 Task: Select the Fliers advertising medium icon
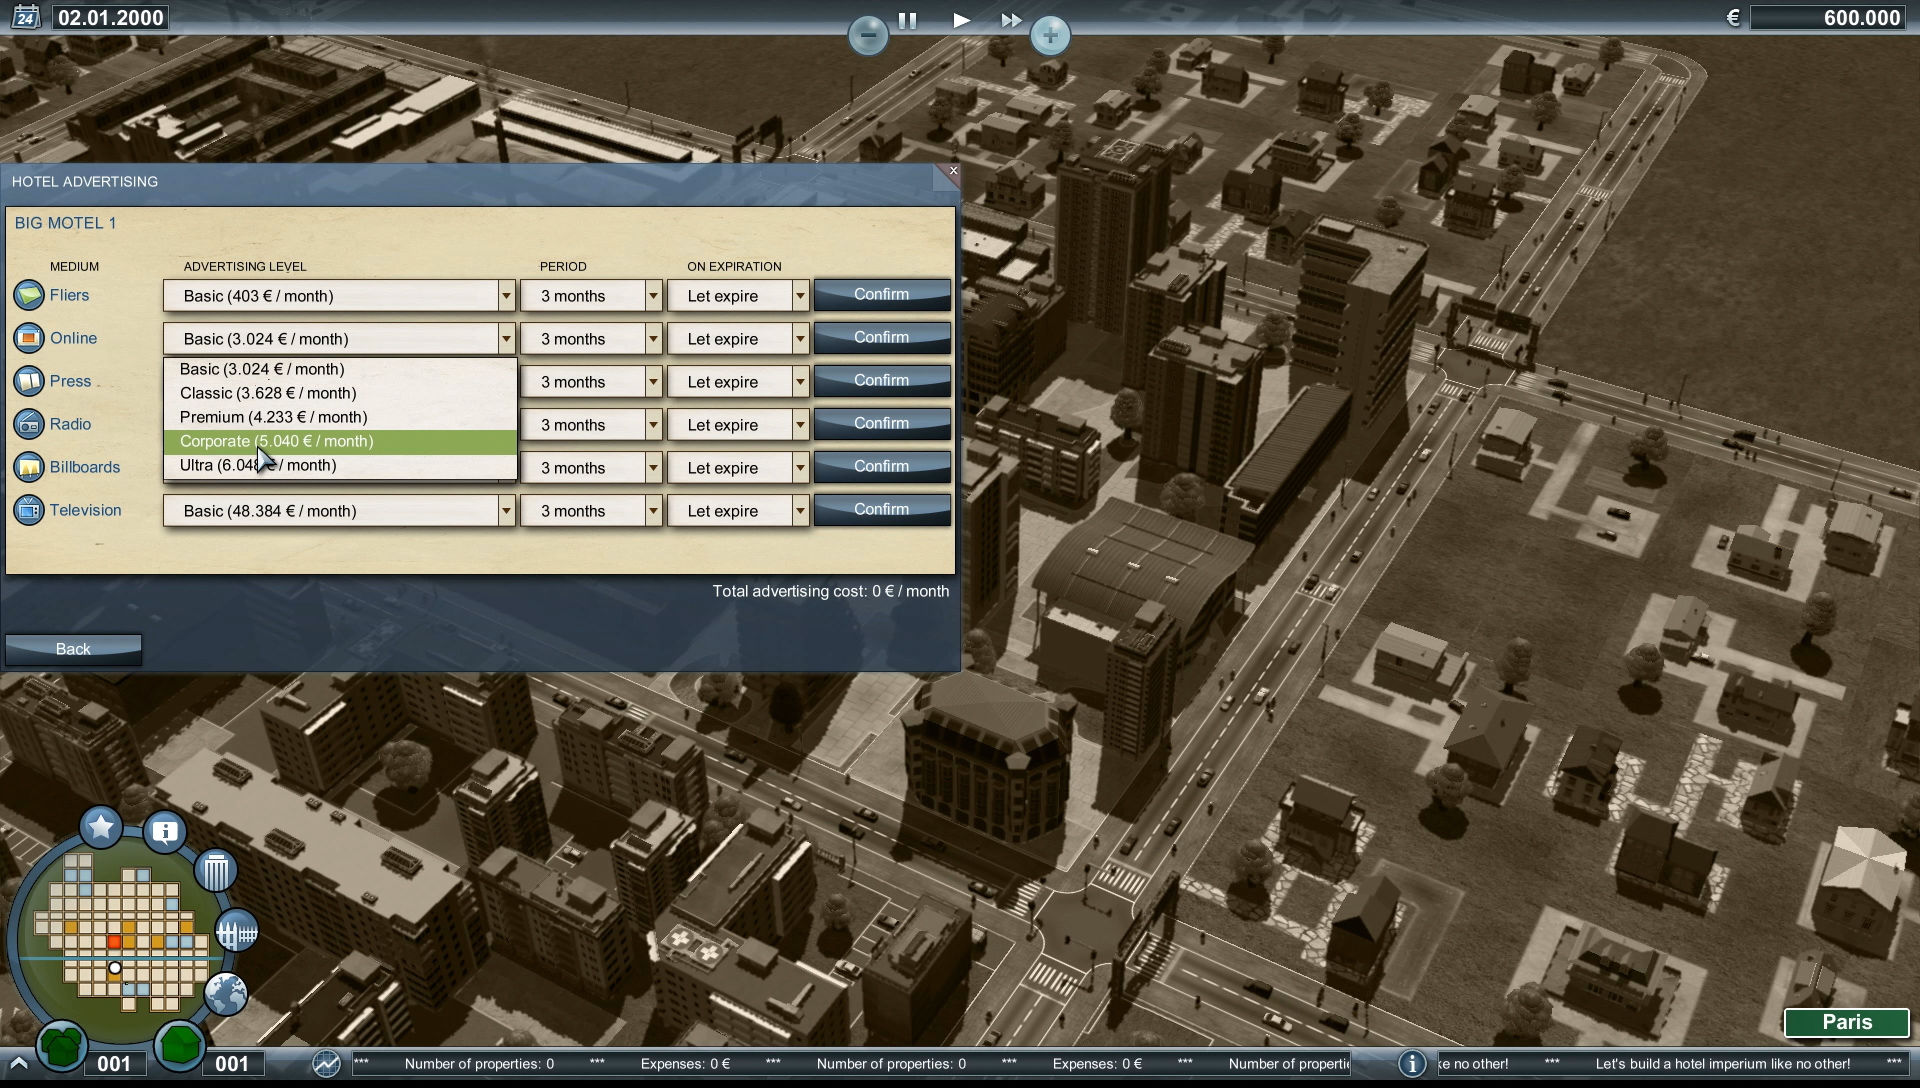coord(29,295)
